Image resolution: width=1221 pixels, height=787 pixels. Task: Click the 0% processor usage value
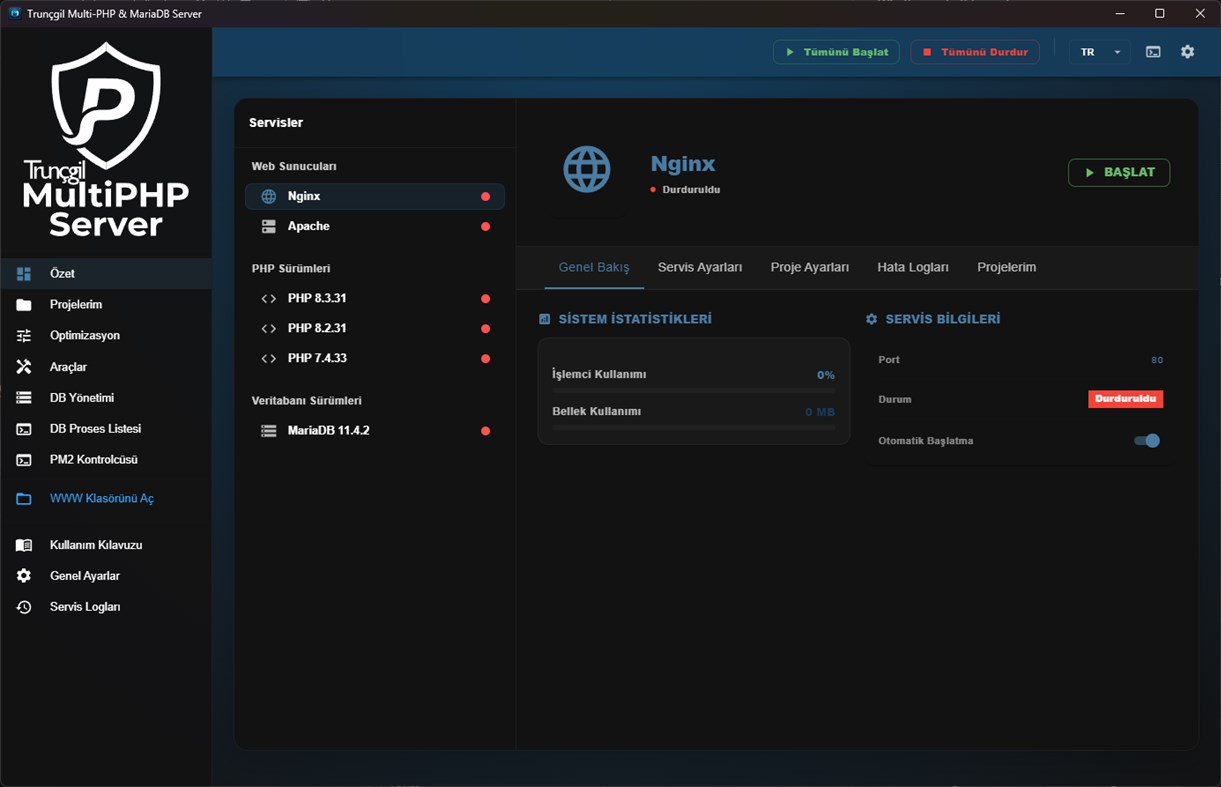(x=826, y=375)
